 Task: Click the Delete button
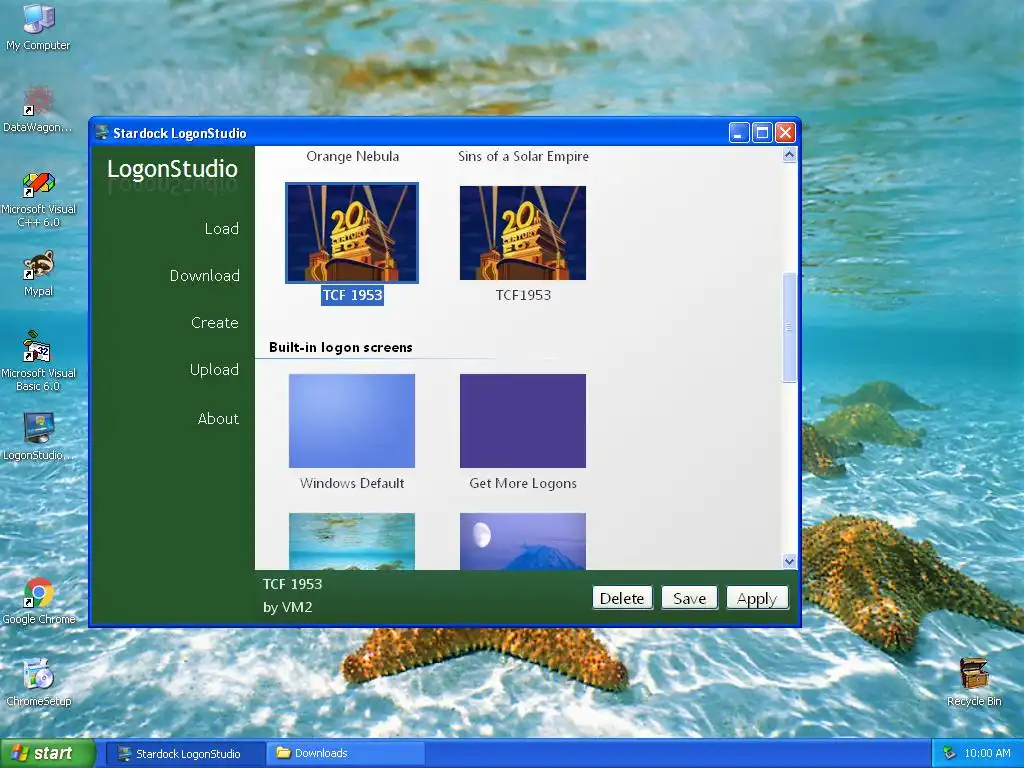pyautogui.click(x=622, y=598)
